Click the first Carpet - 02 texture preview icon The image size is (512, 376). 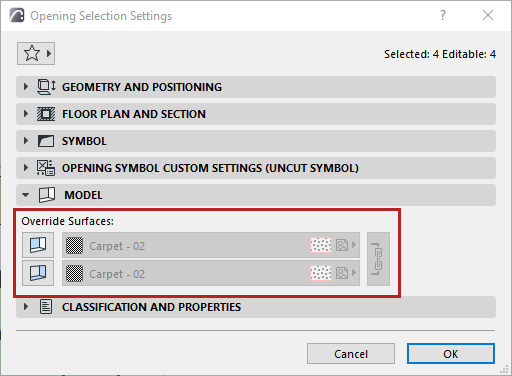point(342,245)
